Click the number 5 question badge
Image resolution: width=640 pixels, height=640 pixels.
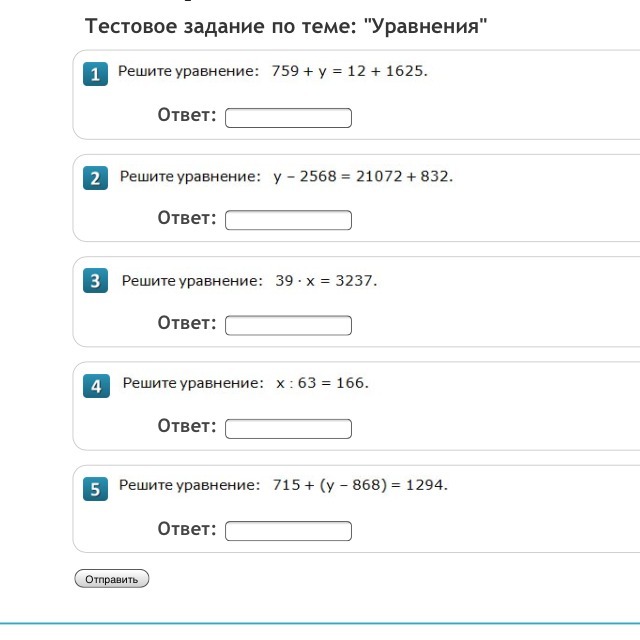pyautogui.click(x=95, y=489)
